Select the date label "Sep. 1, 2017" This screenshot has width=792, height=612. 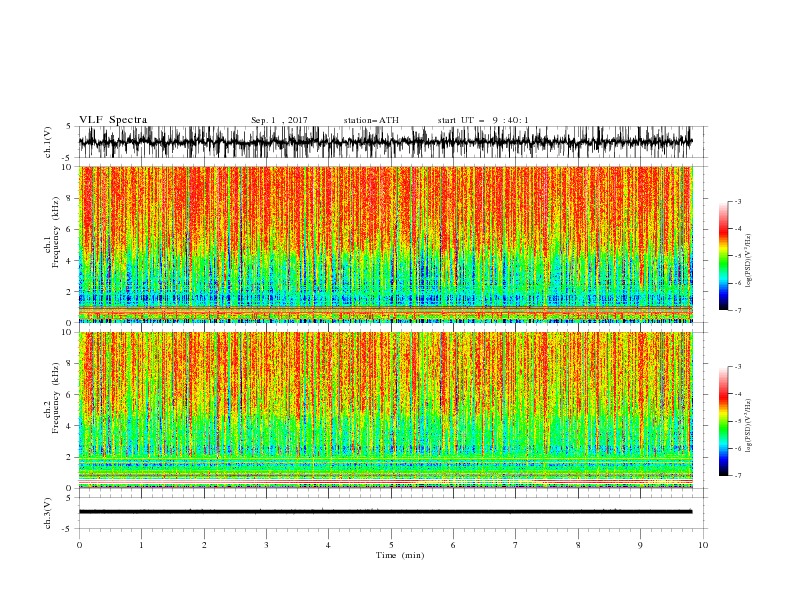point(279,120)
